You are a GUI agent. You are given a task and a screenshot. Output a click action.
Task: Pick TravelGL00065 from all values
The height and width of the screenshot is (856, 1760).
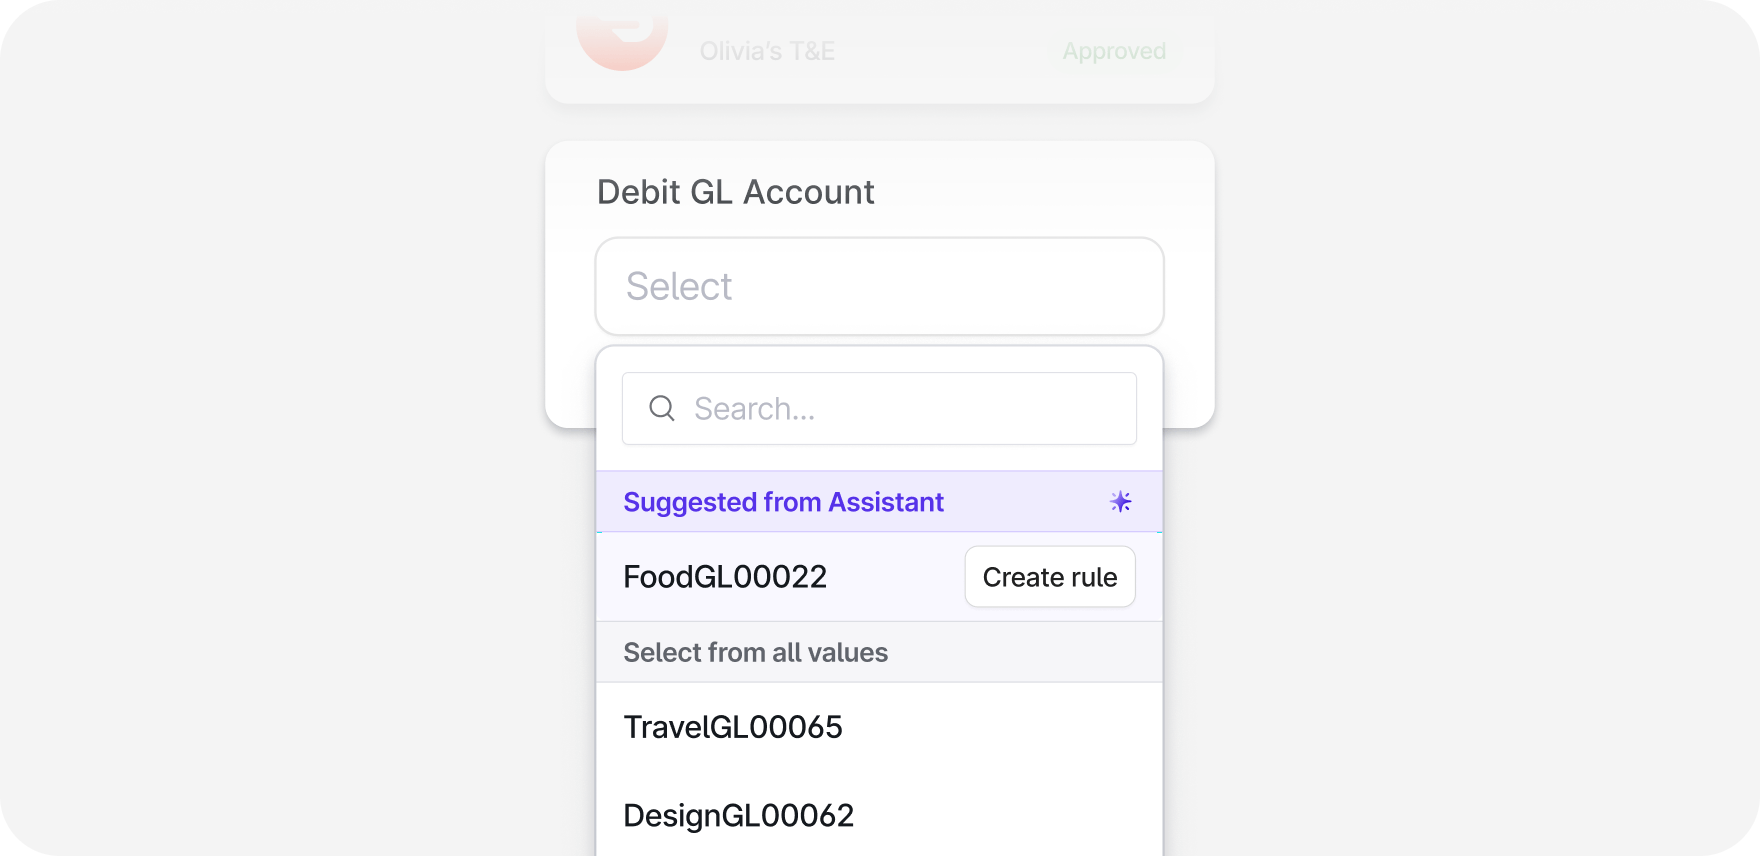click(x=733, y=727)
